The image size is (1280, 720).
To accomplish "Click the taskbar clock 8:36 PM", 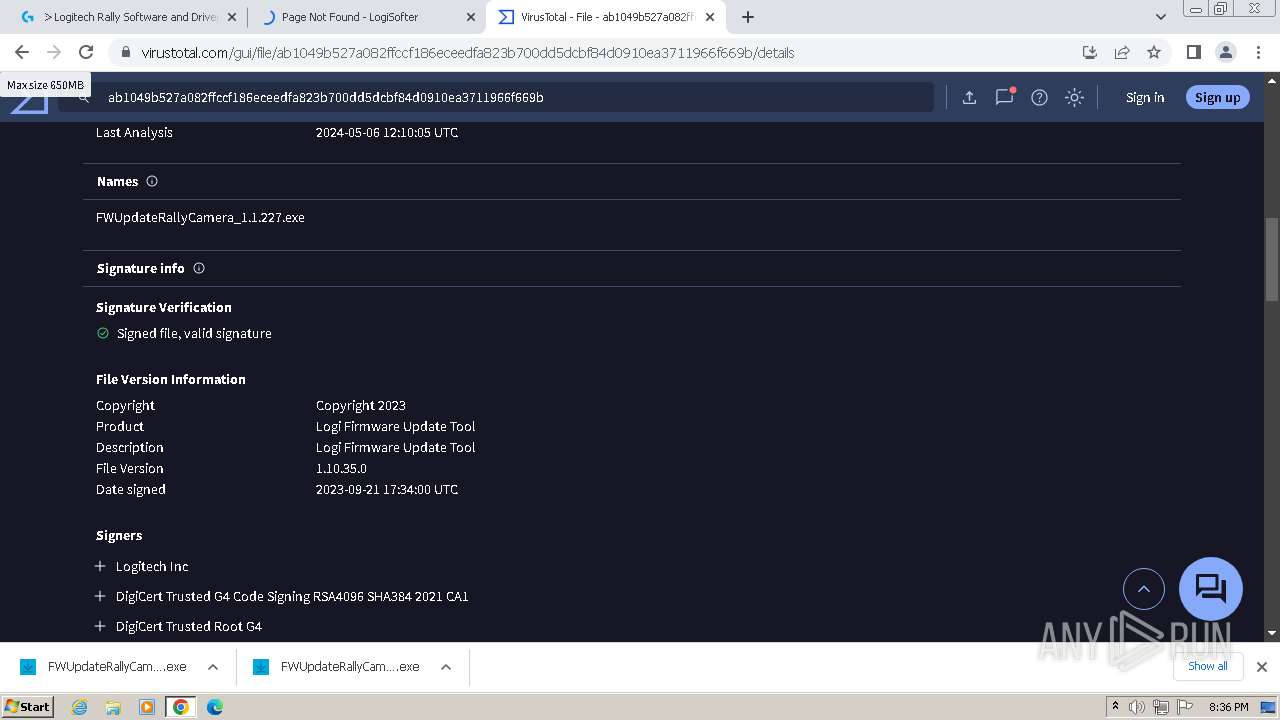I will pyautogui.click(x=1228, y=707).
